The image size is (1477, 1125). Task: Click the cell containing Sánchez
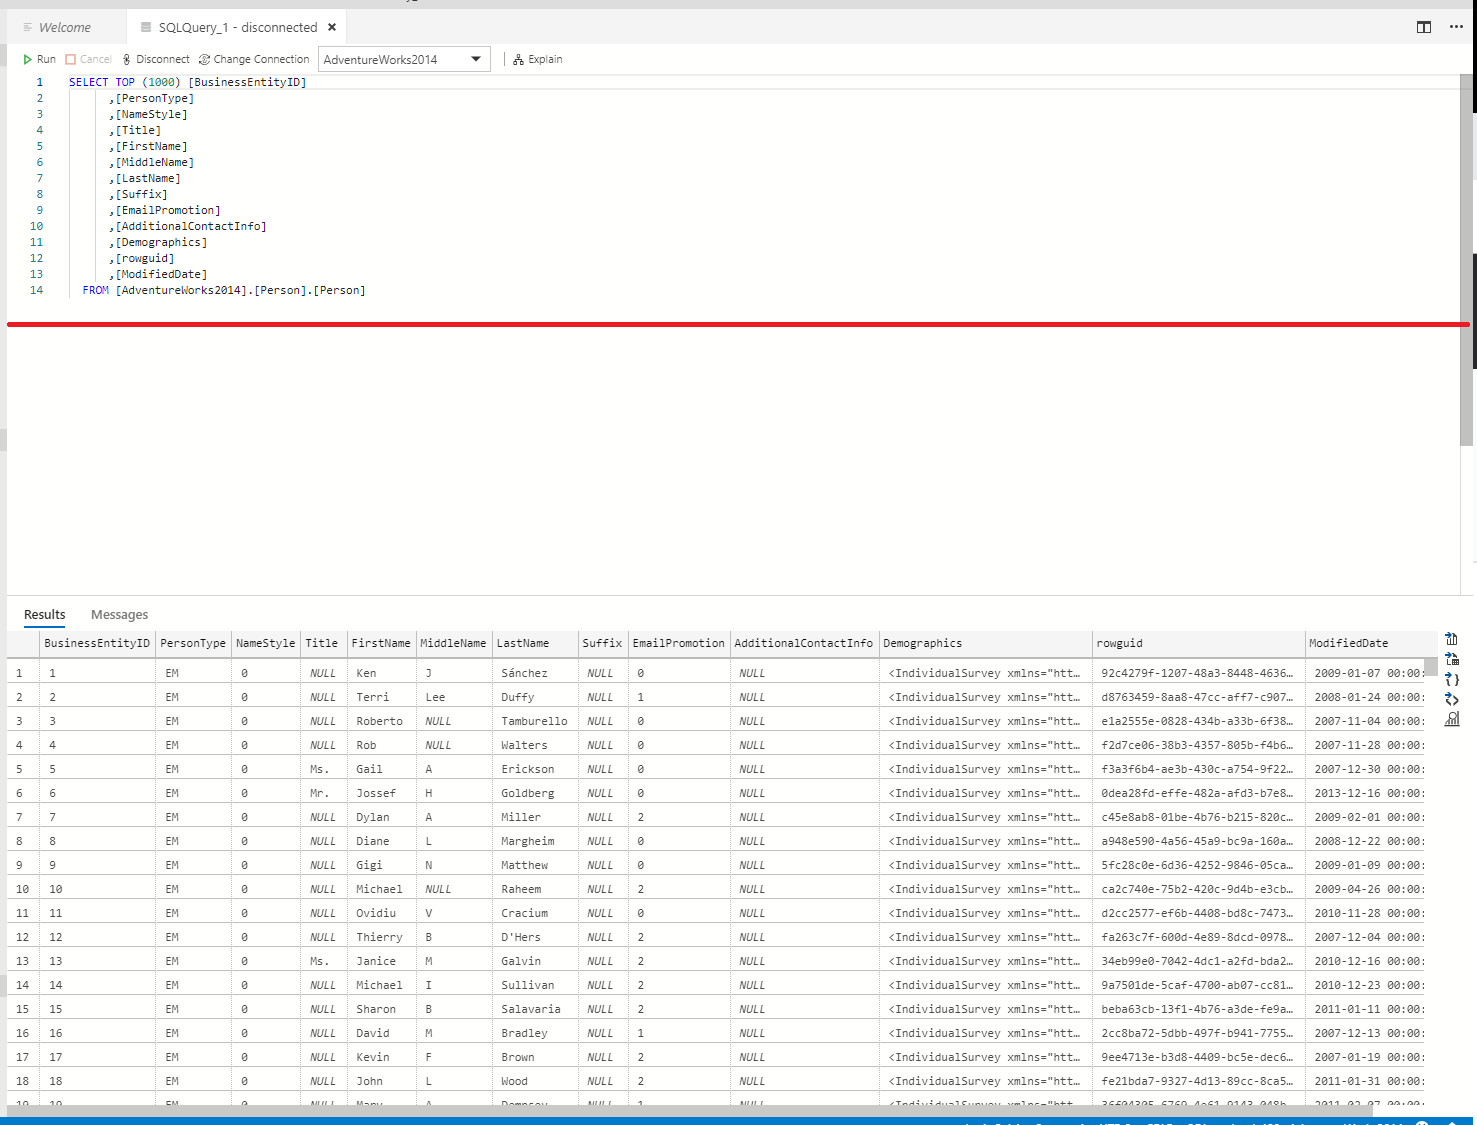coord(535,673)
